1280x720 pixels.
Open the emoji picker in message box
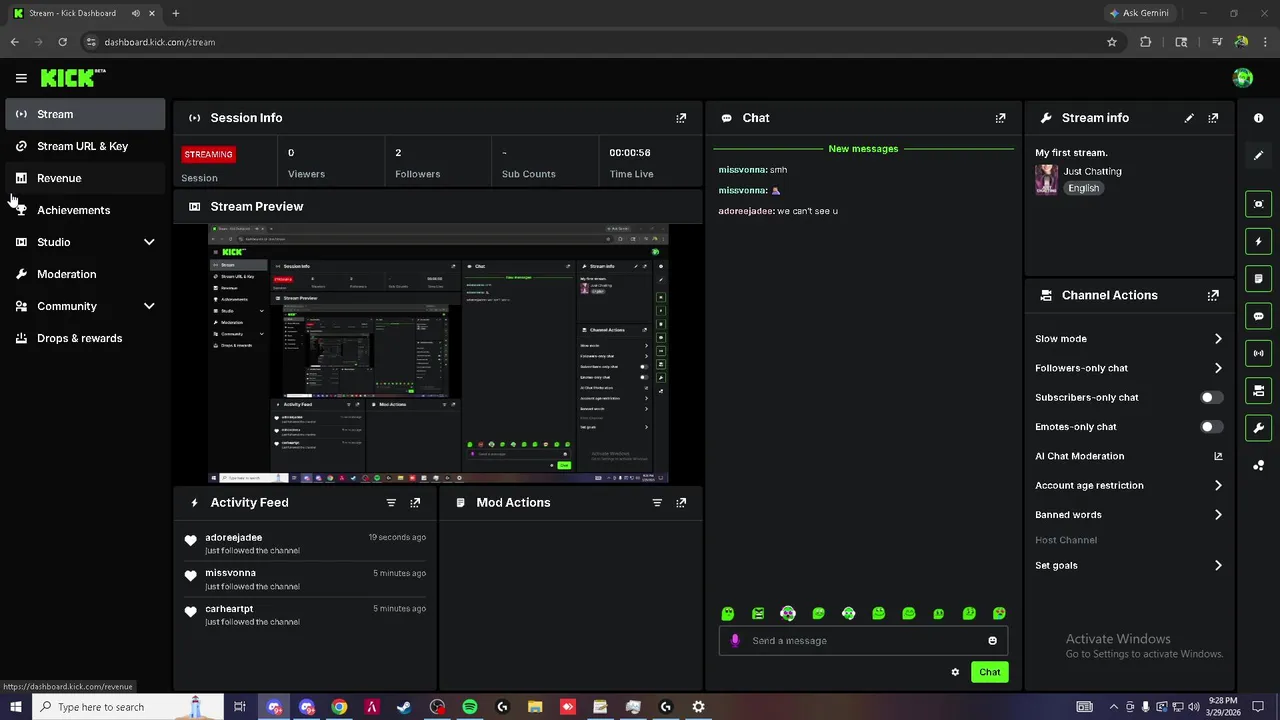[x=992, y=641]
